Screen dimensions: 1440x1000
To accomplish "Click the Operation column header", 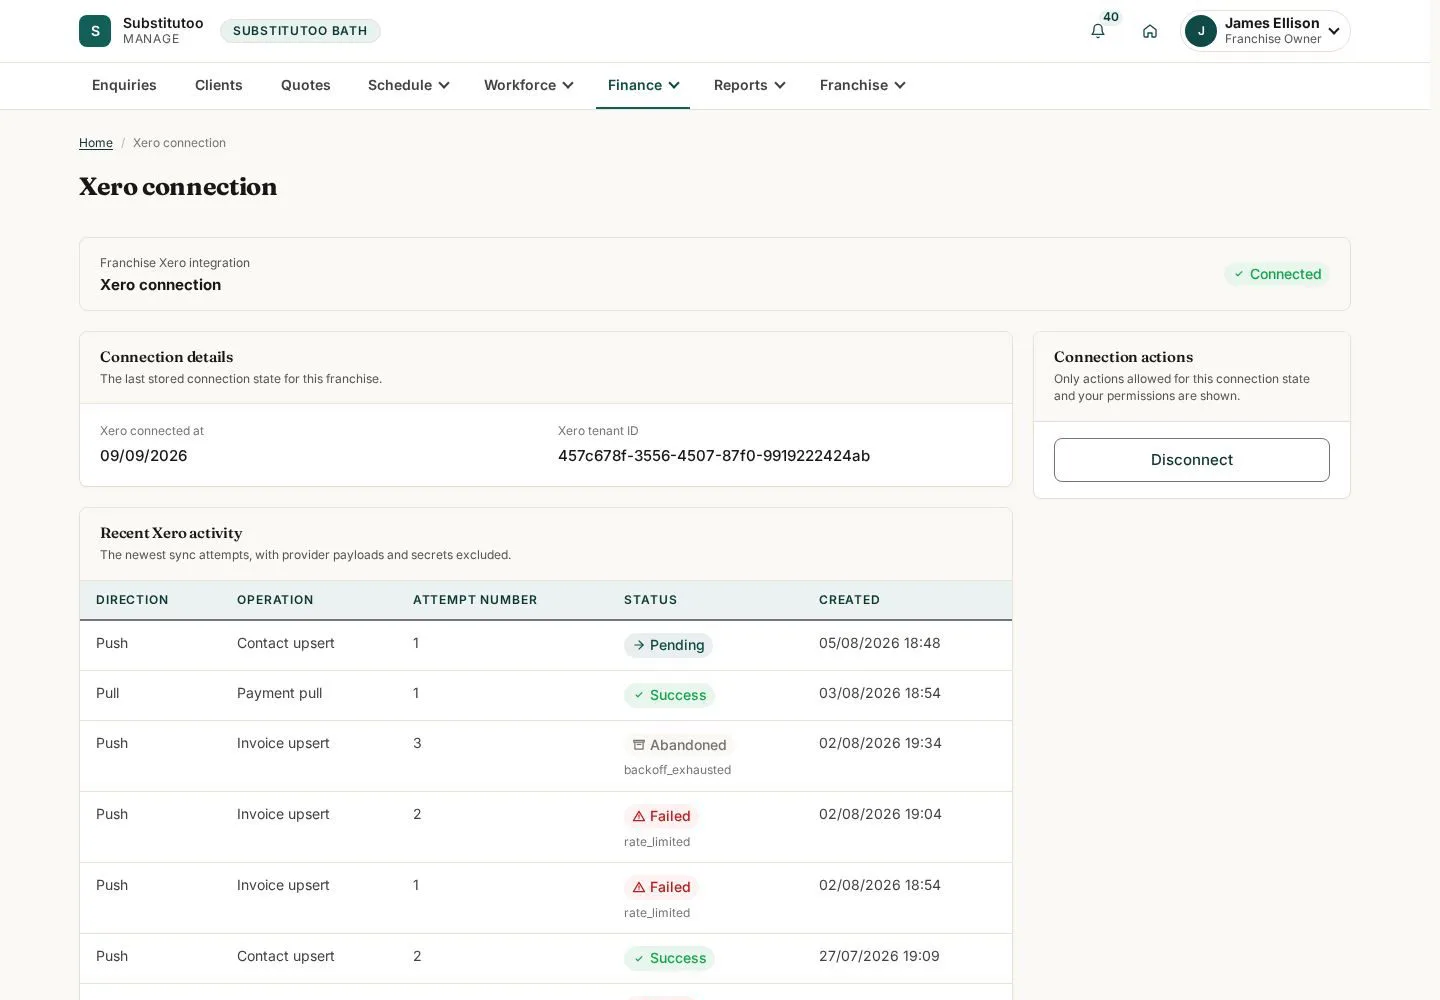I will pos(275,600).
